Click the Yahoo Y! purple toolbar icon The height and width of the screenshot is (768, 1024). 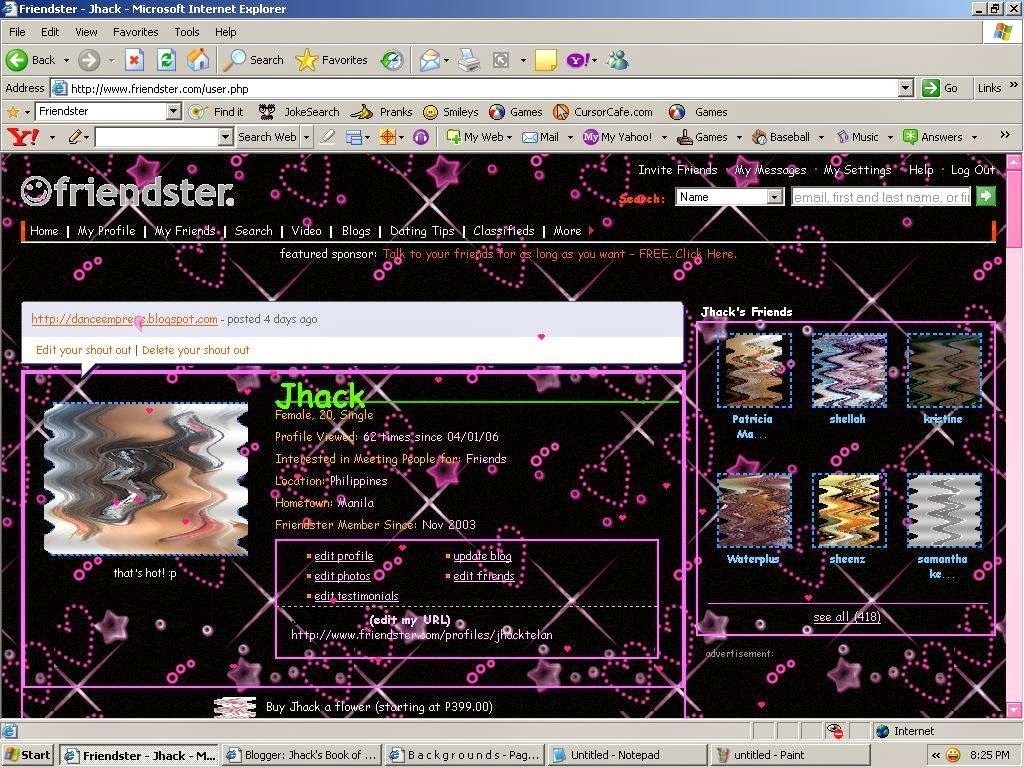tap(577, 60)
